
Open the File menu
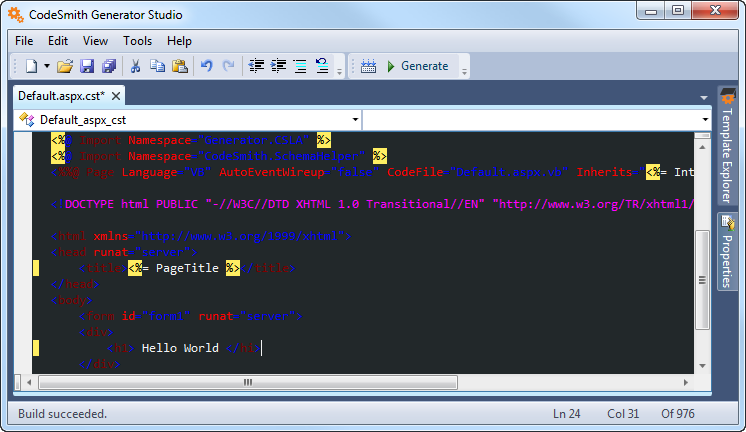point(24,41)
